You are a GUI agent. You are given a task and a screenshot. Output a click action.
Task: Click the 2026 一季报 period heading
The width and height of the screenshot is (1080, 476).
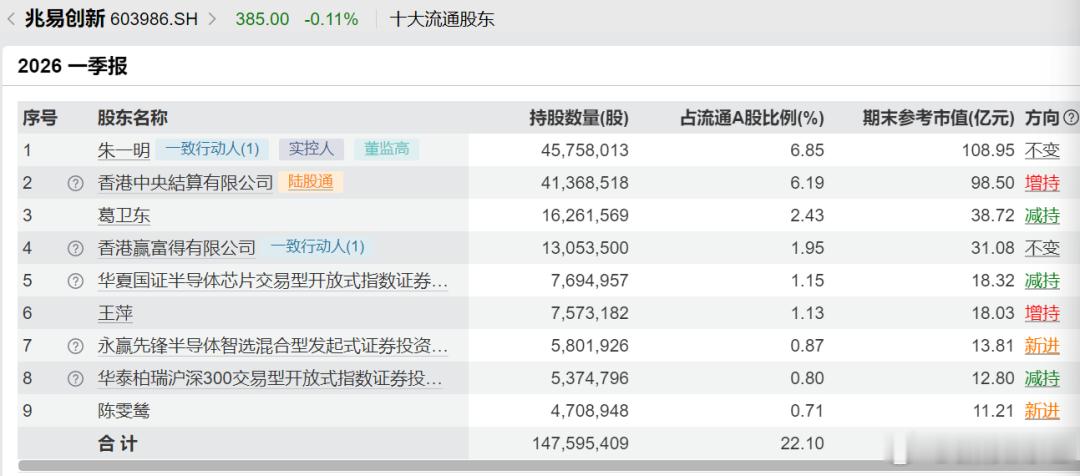tap(72, 66)
